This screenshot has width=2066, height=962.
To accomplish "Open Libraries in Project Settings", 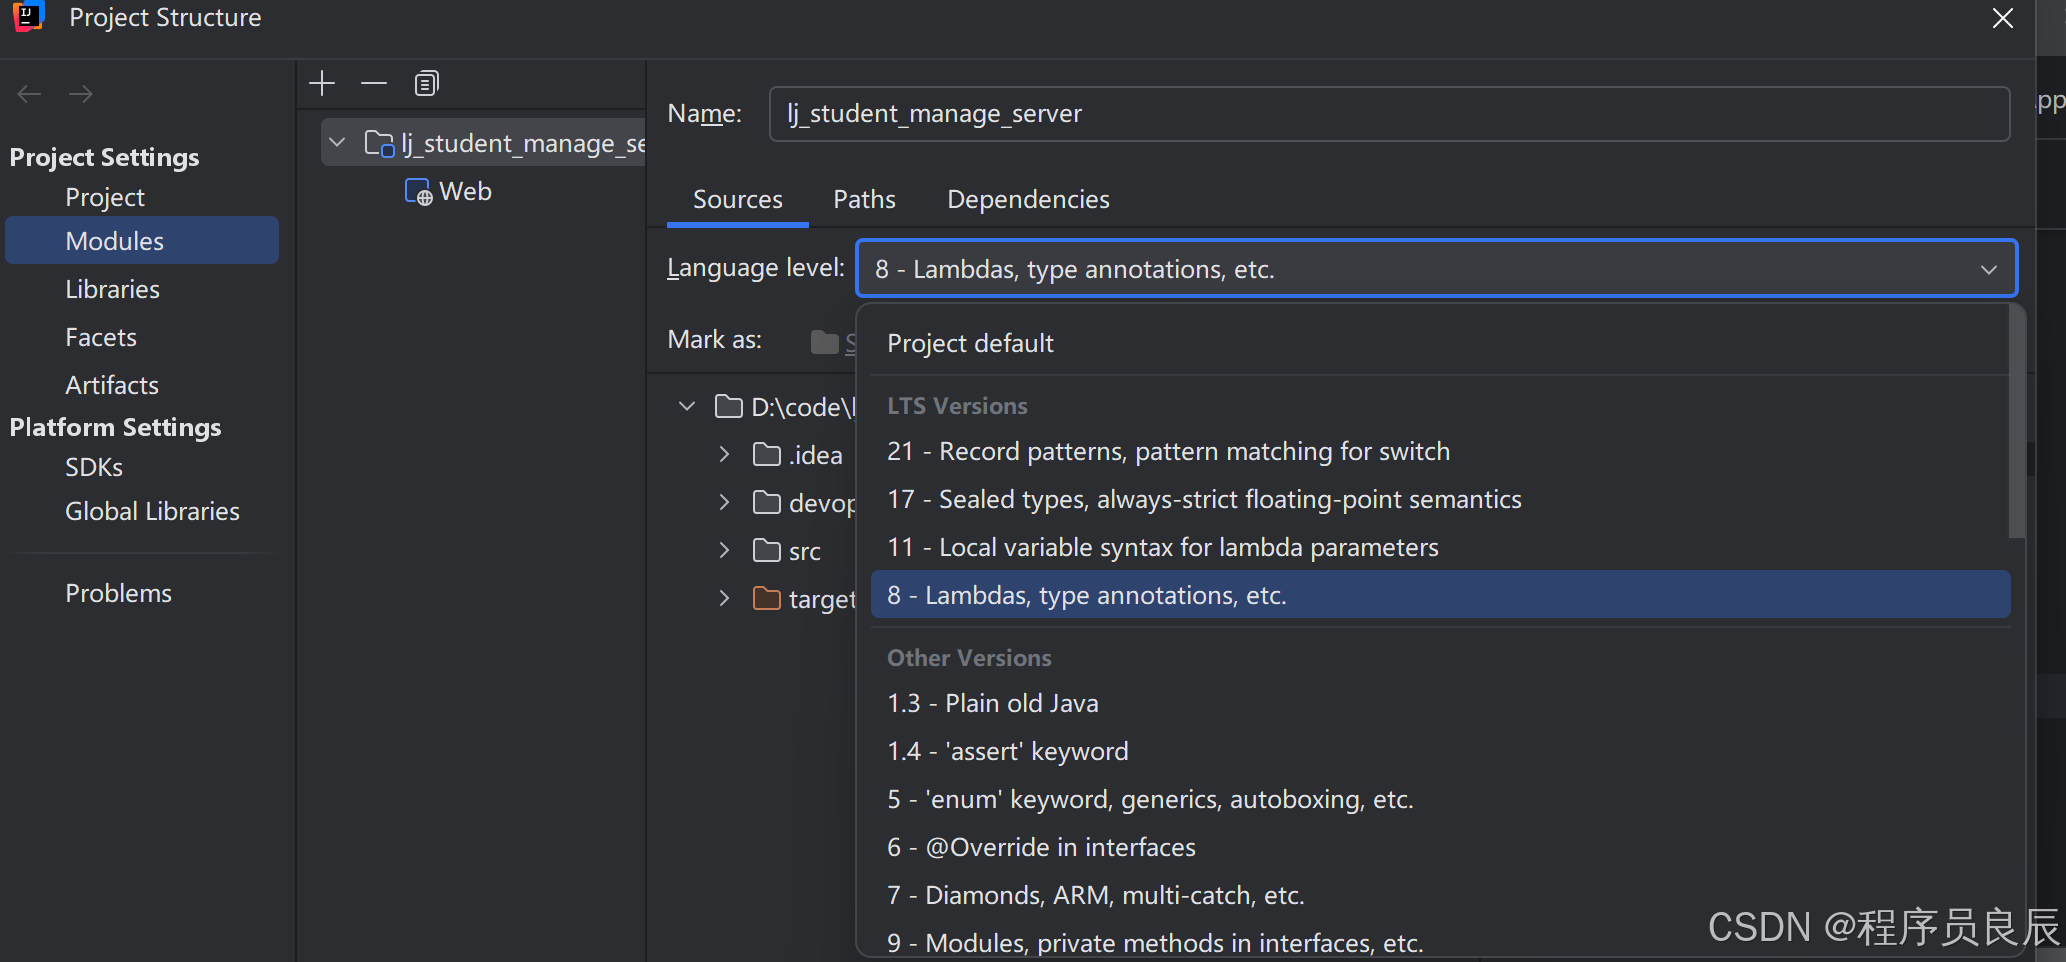I will click(x=112, y=290).
